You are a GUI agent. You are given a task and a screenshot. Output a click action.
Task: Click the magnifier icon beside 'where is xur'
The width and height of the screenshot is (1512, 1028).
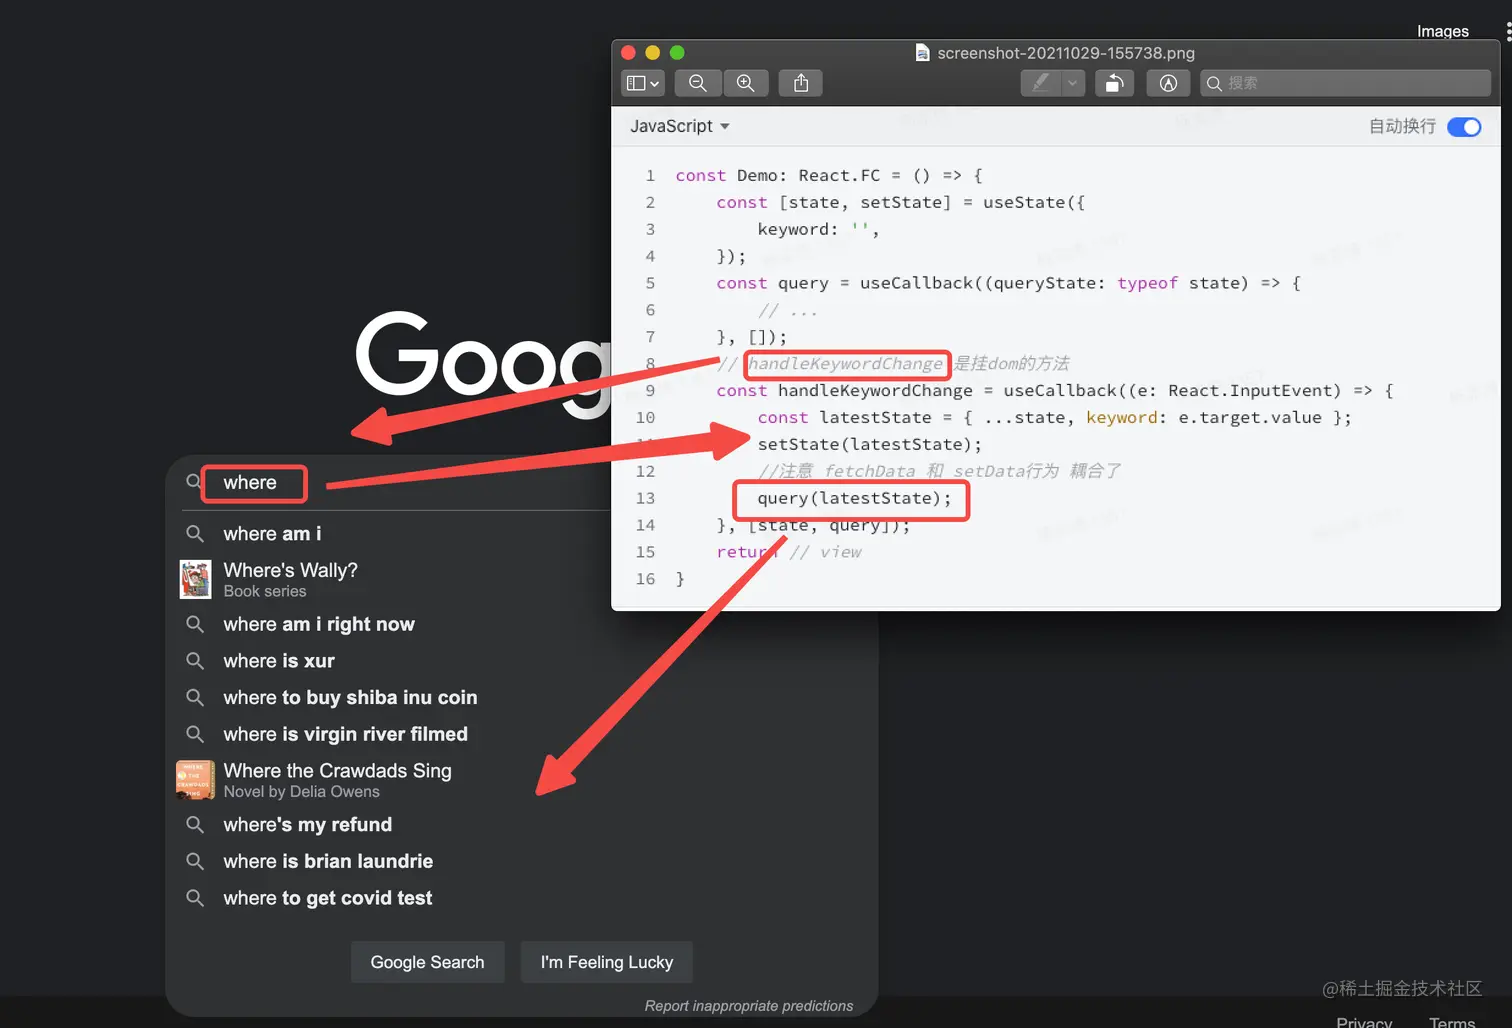195,661
